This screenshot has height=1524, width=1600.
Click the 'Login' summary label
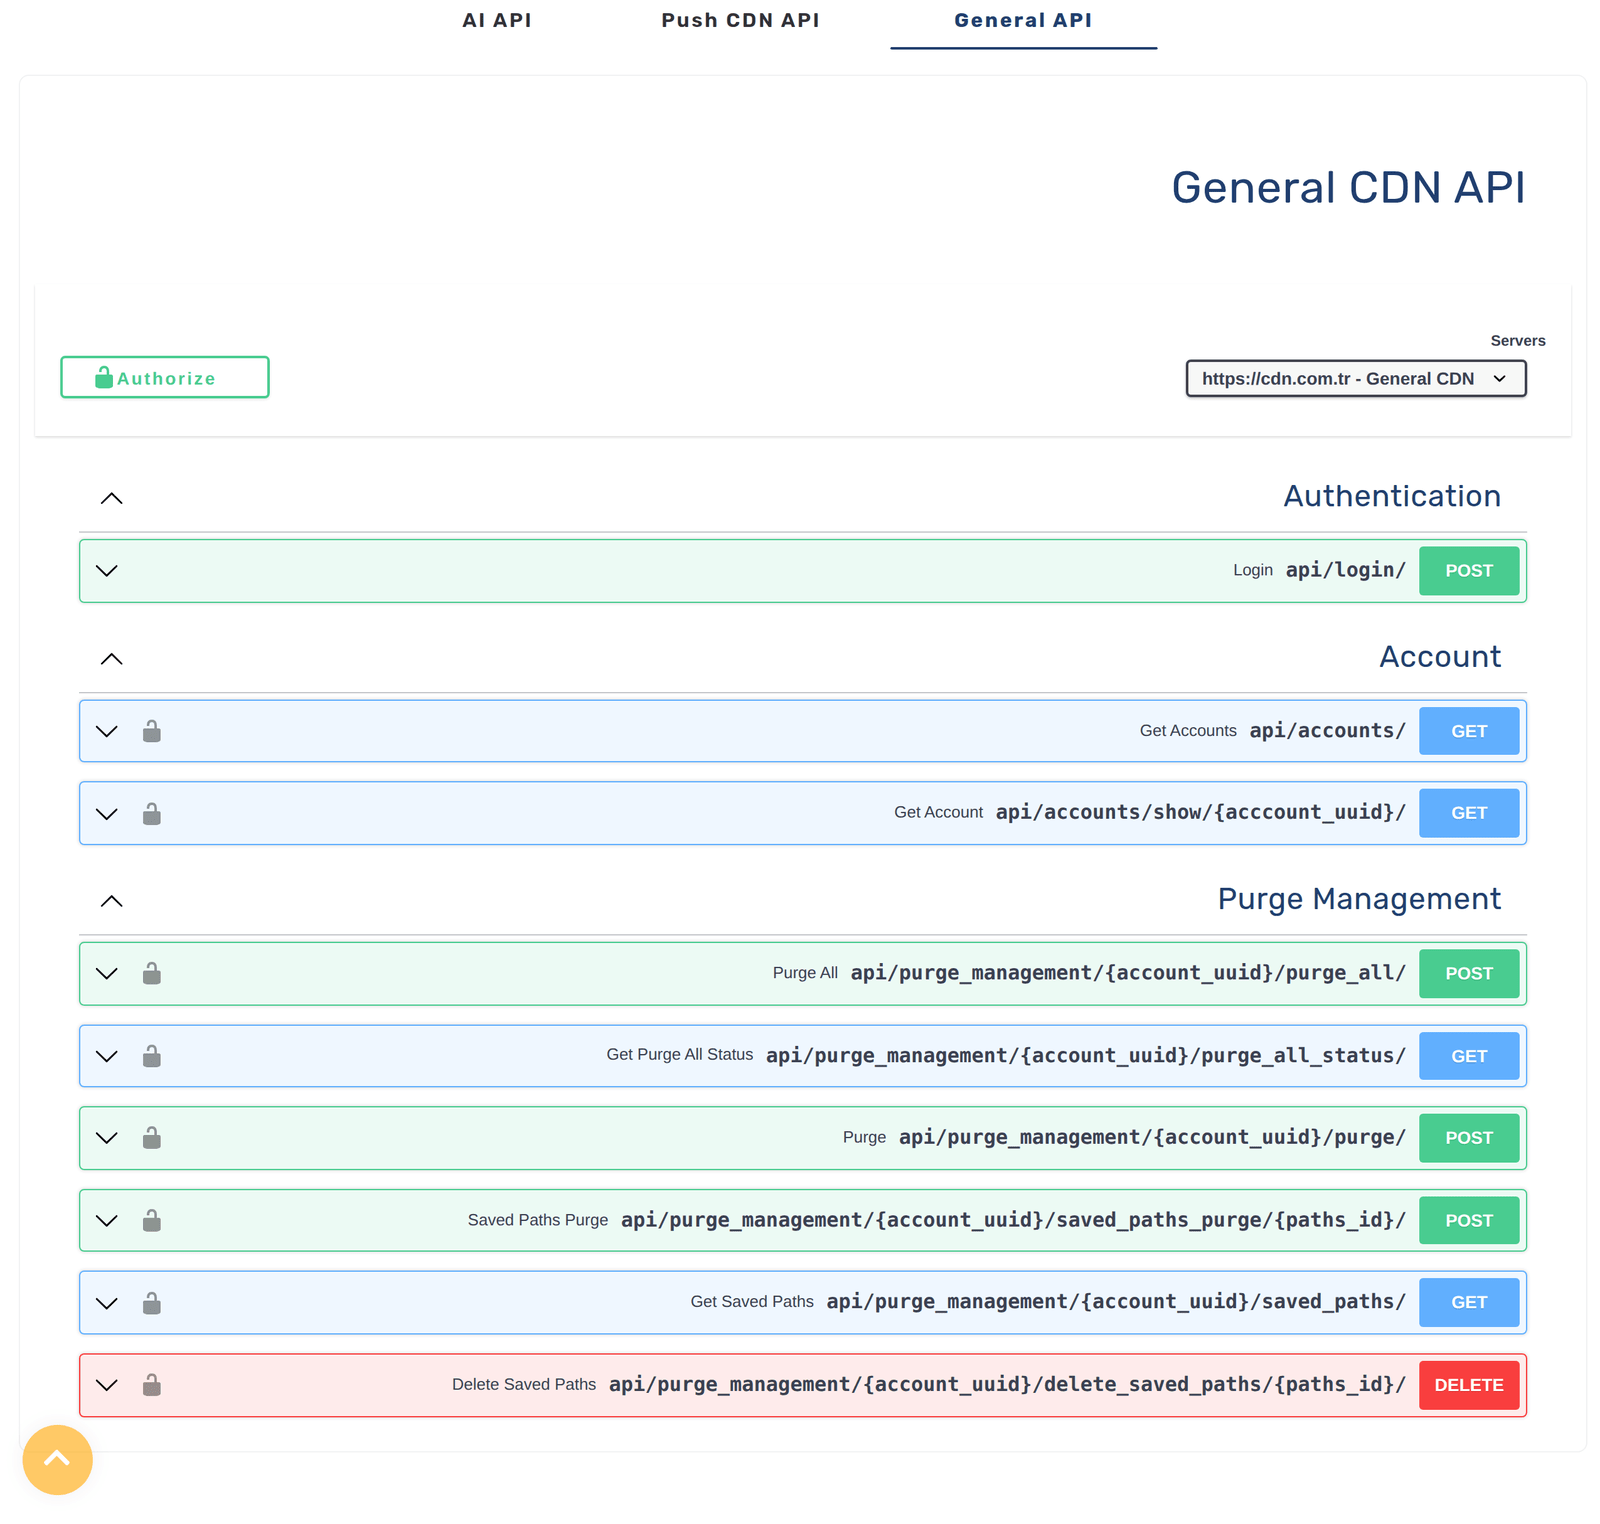(1253, 570)
